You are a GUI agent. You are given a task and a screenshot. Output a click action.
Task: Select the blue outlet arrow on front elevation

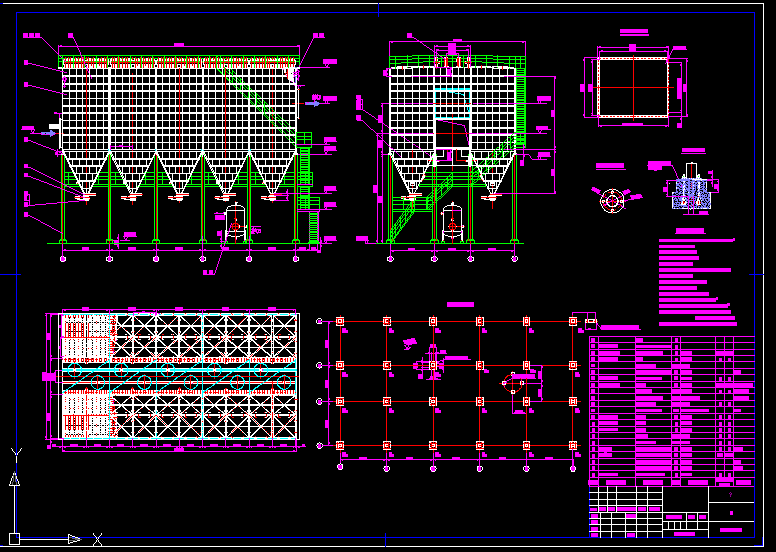314,103
